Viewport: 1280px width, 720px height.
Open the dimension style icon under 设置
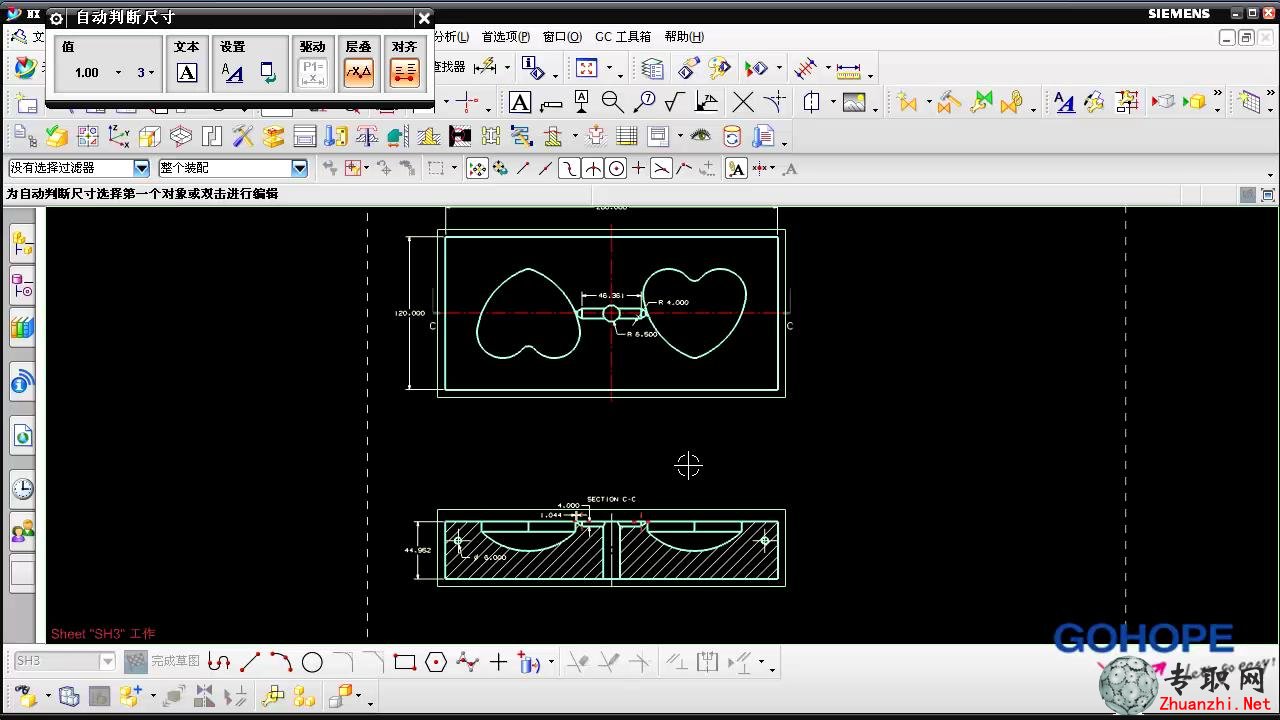[x=233, y=73]
